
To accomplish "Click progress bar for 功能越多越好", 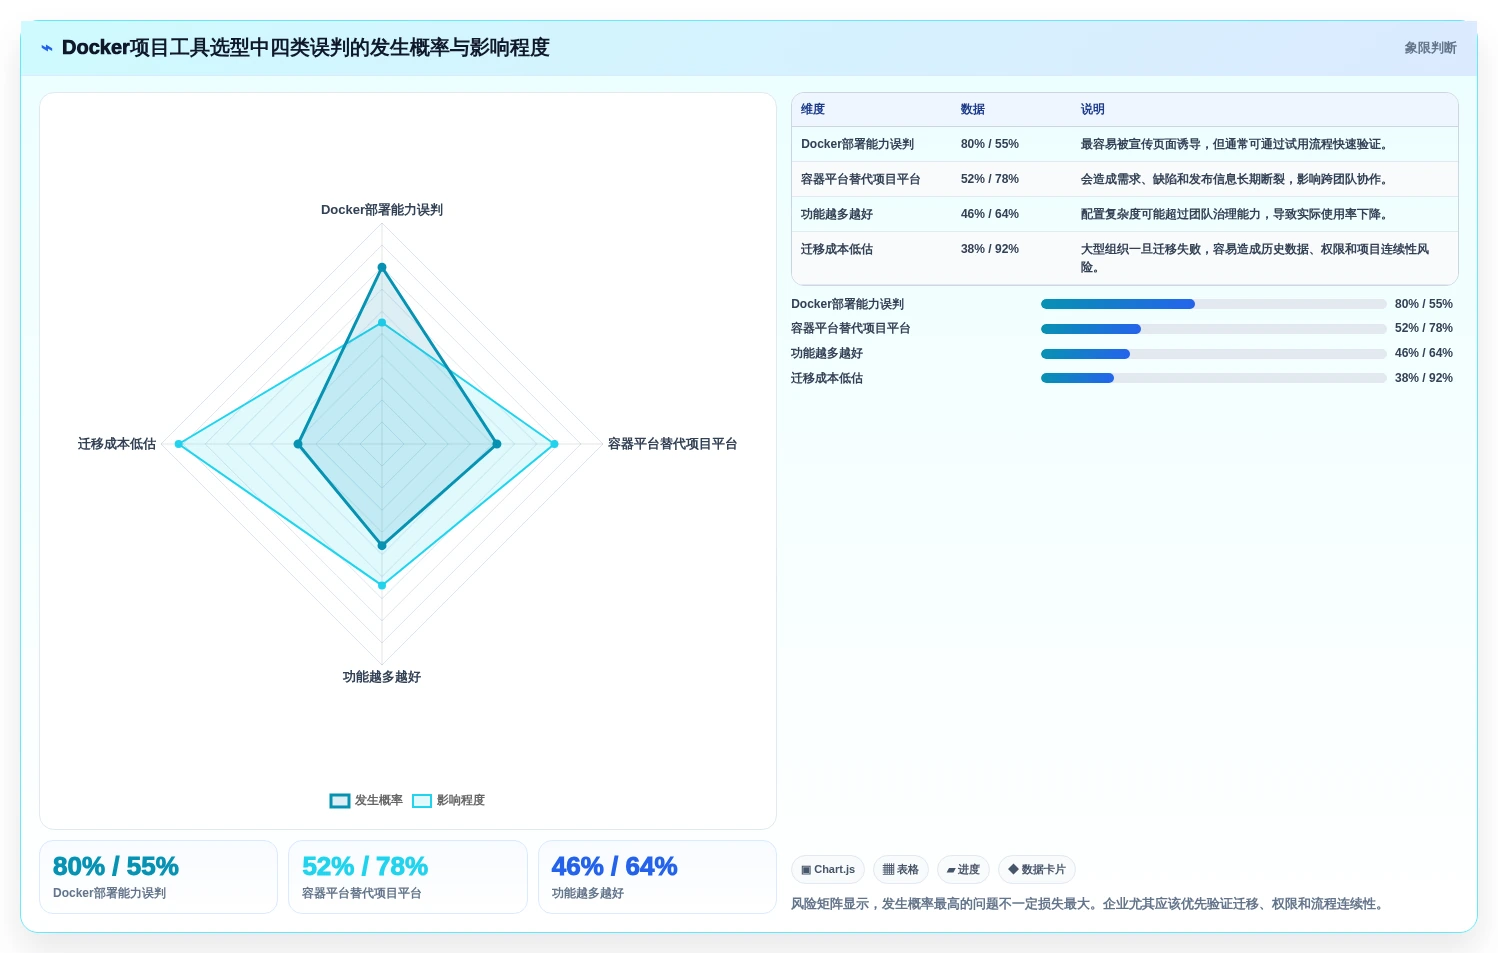I will (x=1214, y=354).
